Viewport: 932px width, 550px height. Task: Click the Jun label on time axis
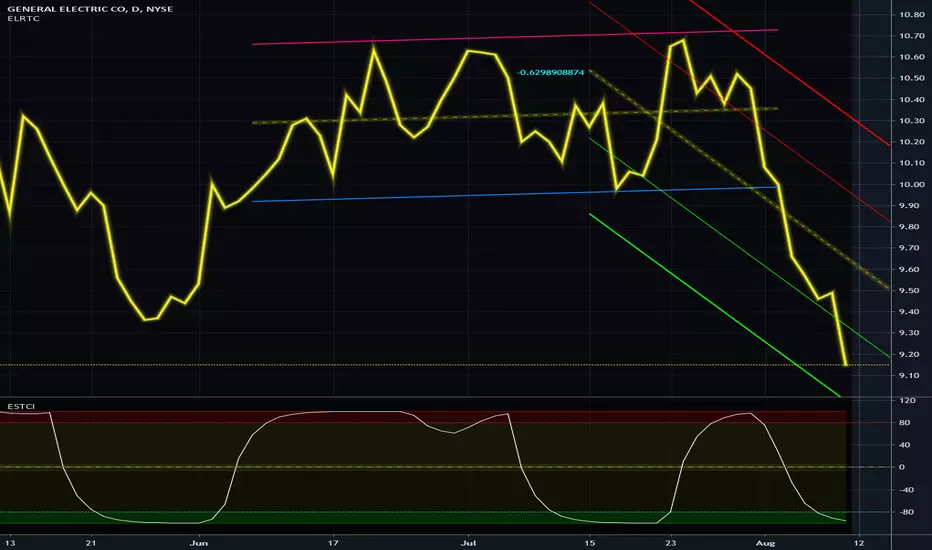click(199, 543)
